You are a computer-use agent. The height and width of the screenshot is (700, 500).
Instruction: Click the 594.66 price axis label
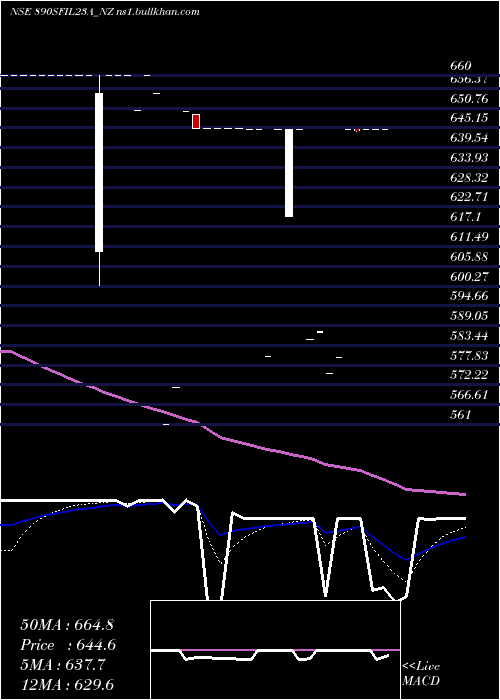tap(469, 296)
